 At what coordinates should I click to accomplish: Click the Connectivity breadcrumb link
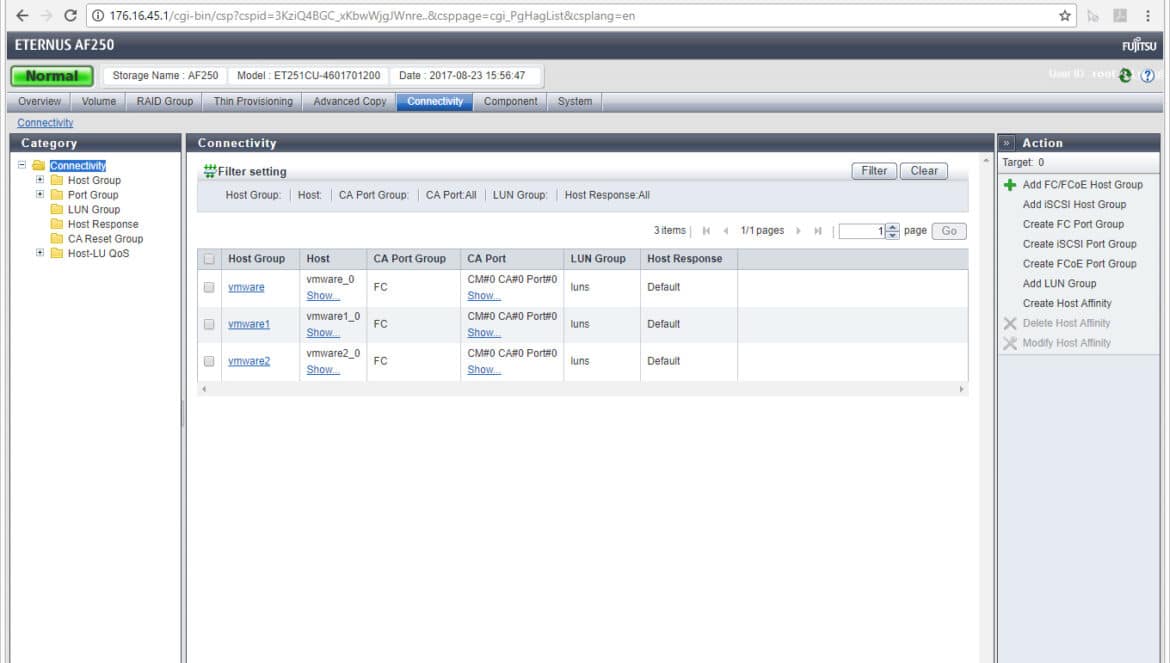tap(46, 123)
